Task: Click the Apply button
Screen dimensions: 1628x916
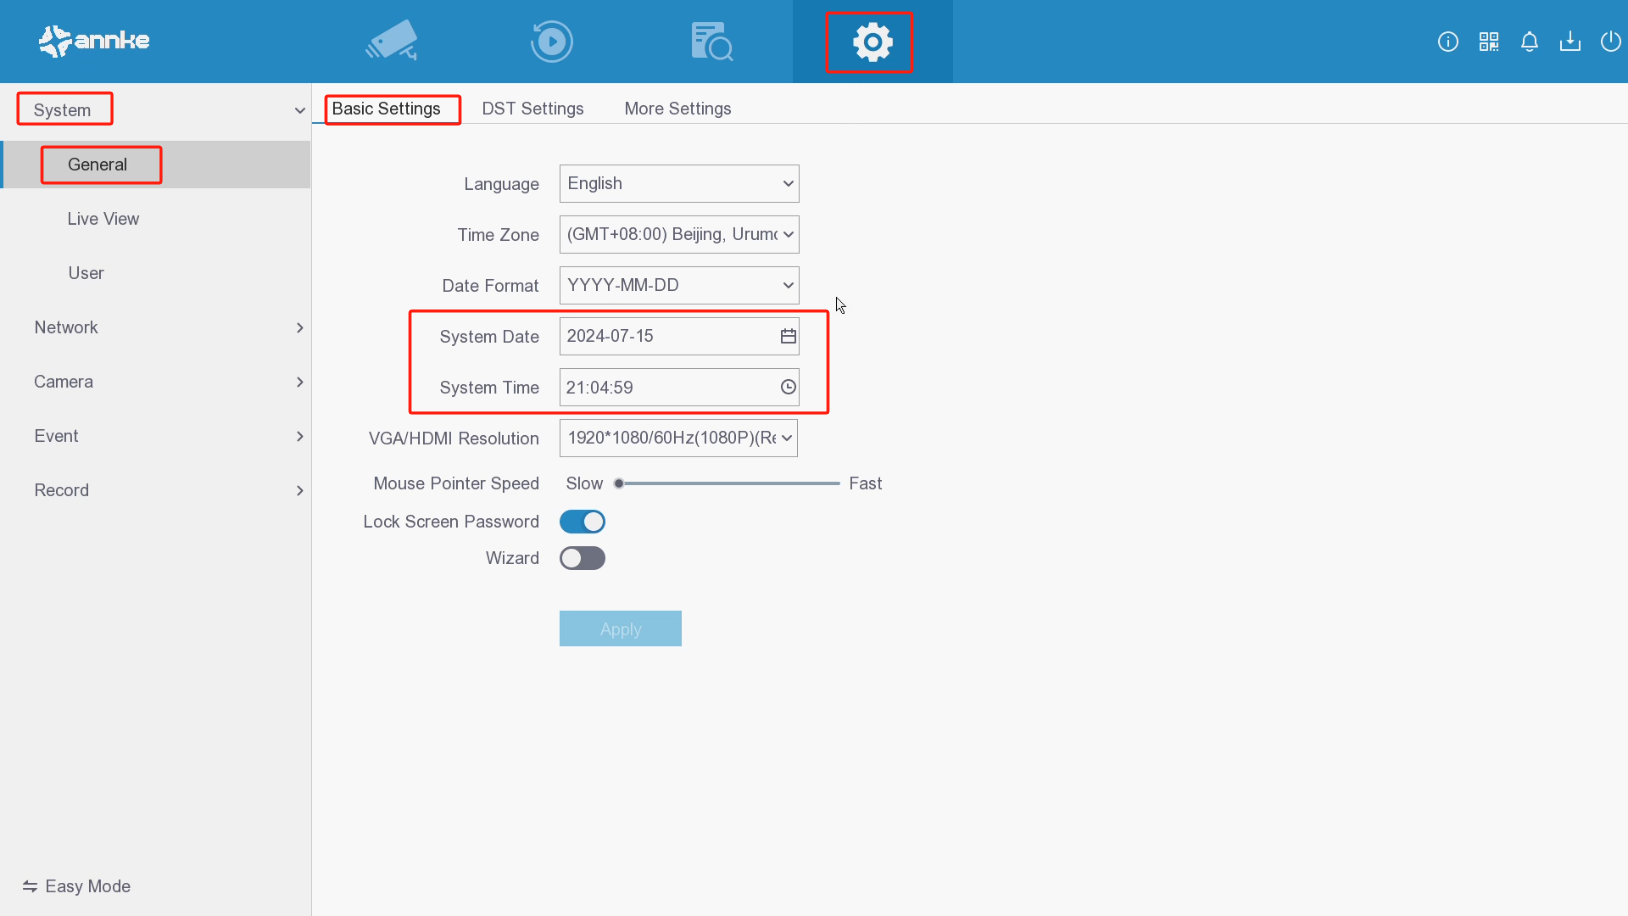Action: point(620,629)
